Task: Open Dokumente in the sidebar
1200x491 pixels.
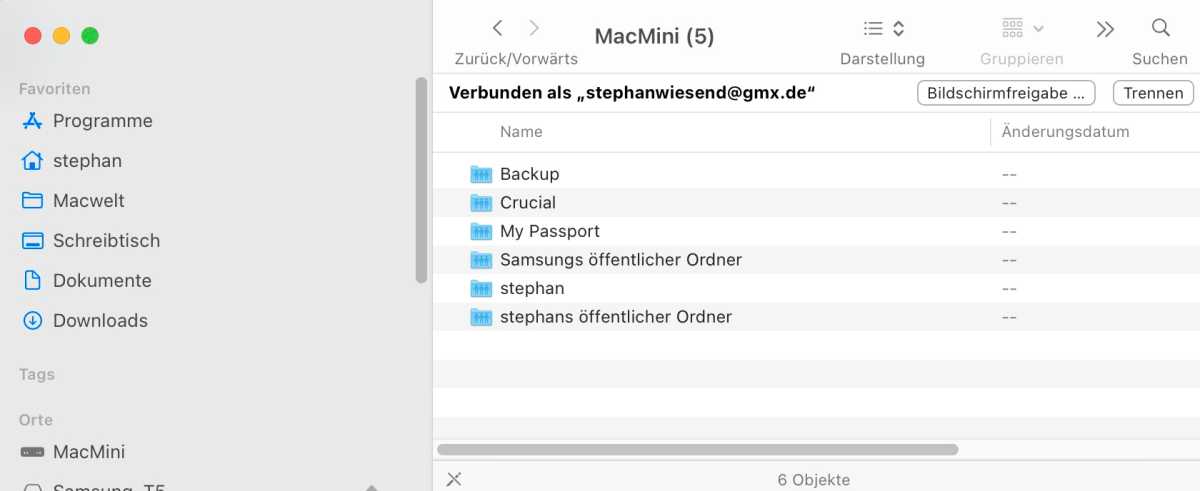Action: [x=102, y=281]
